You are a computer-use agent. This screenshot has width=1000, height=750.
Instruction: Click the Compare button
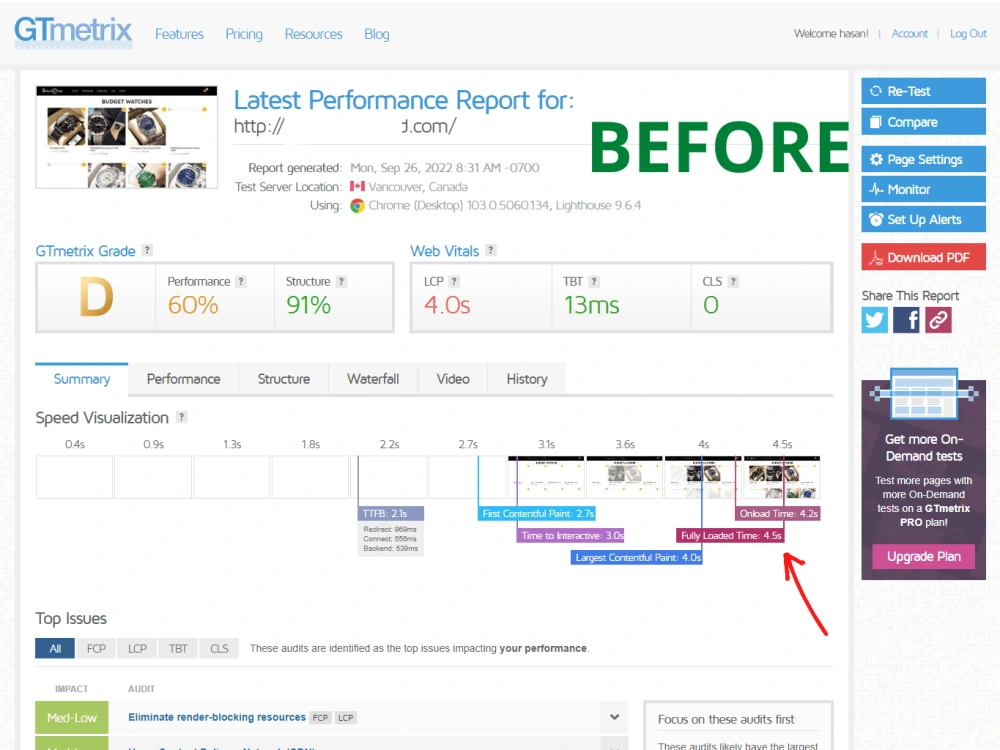click(x=923, y=122)
